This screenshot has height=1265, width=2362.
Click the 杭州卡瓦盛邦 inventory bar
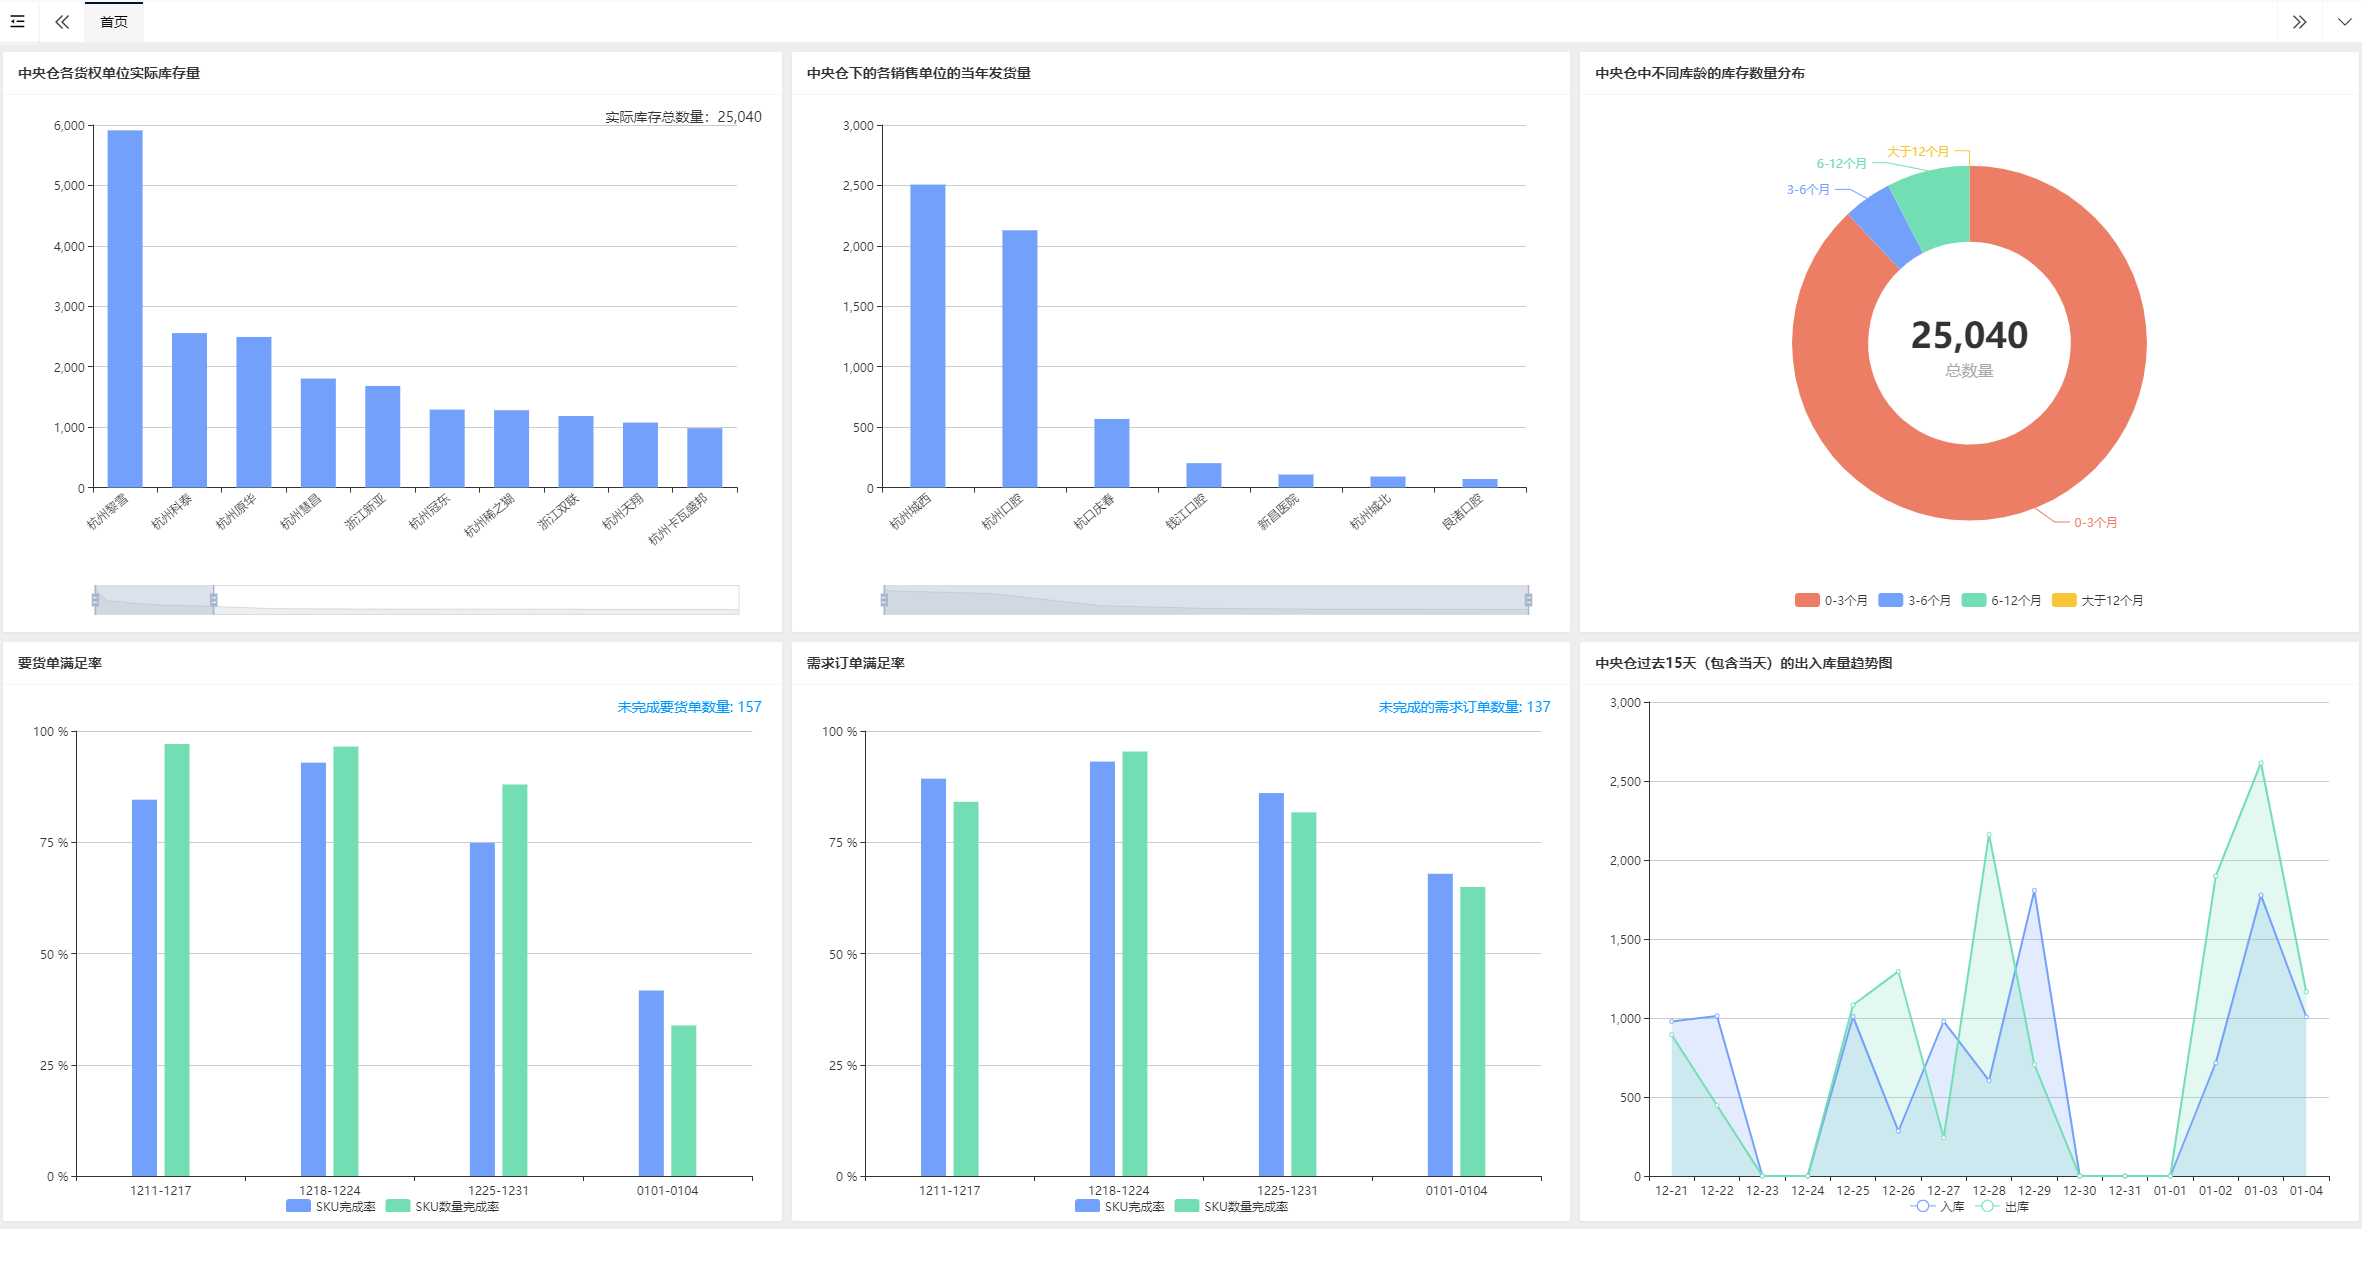click(705, 458)
